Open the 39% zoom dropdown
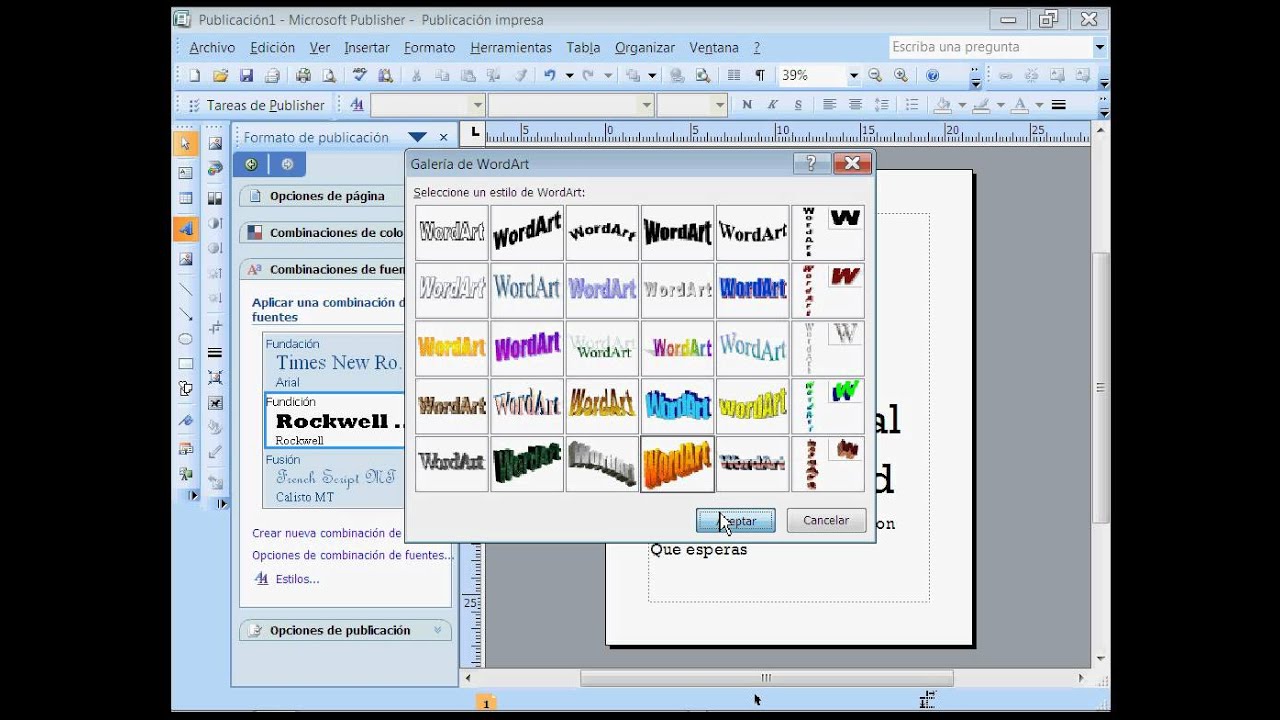This screenshot has width=1280, height=720. coord(853,75)
